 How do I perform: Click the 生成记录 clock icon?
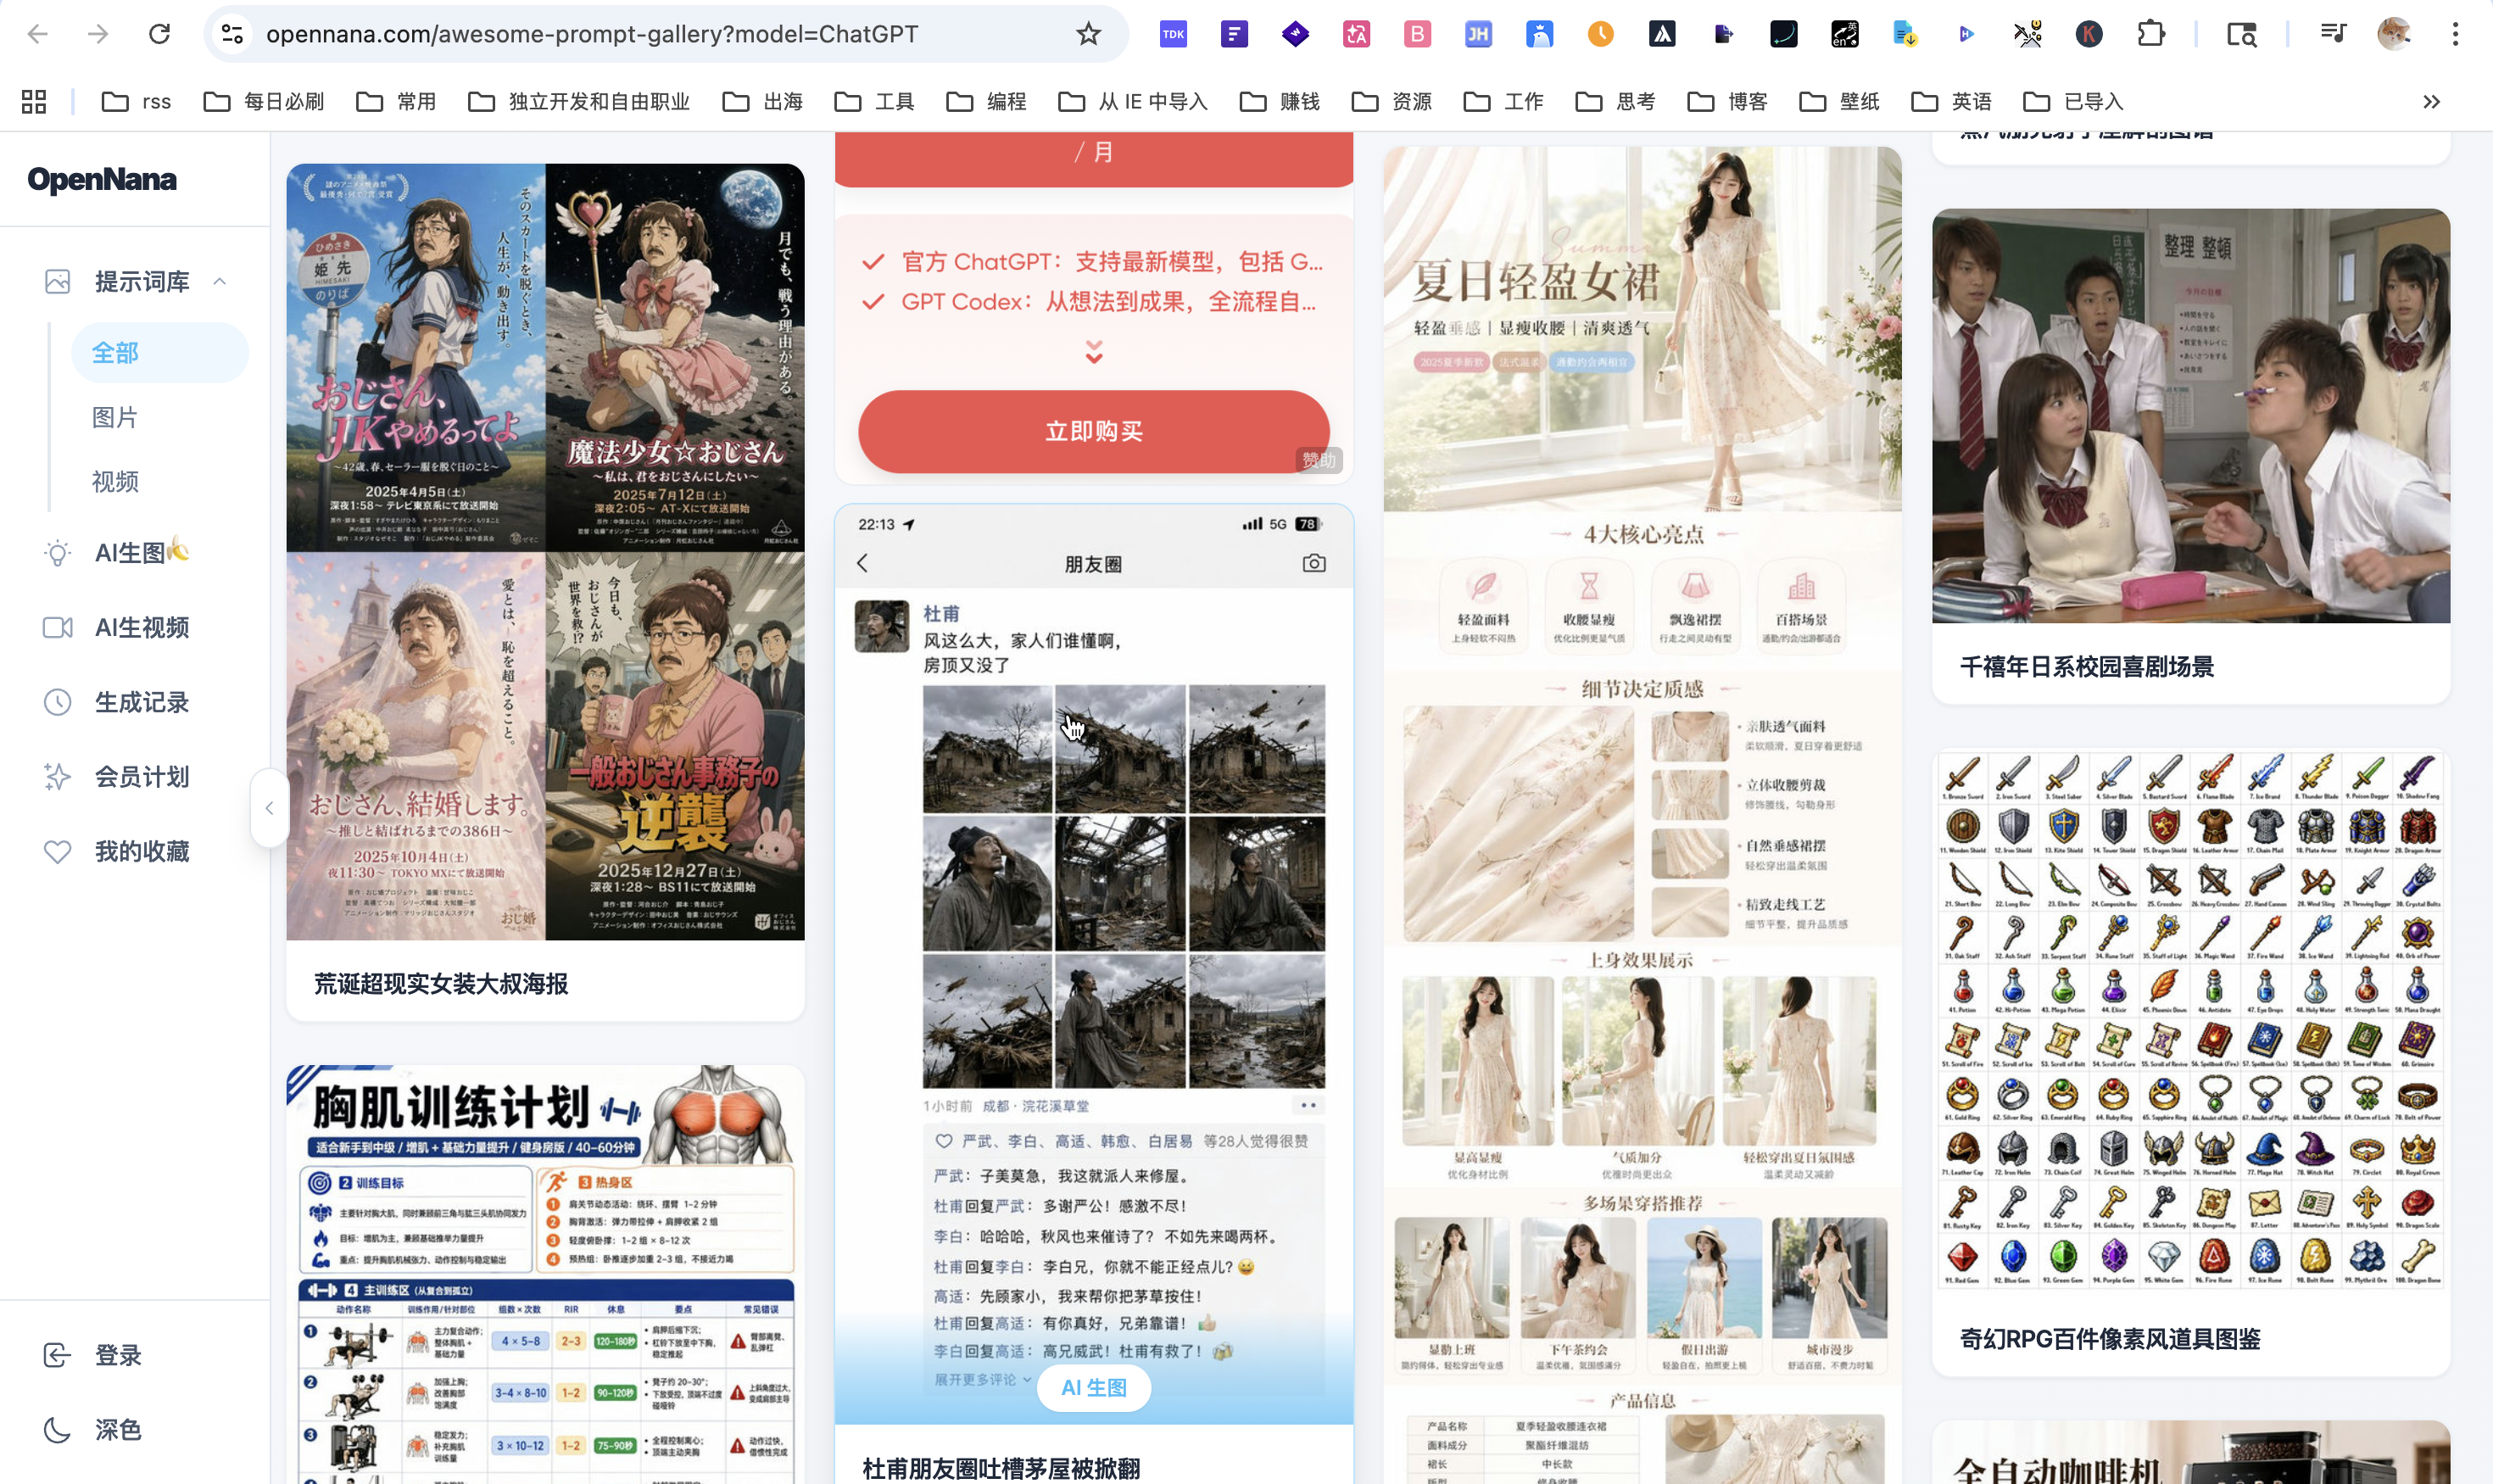58,702
